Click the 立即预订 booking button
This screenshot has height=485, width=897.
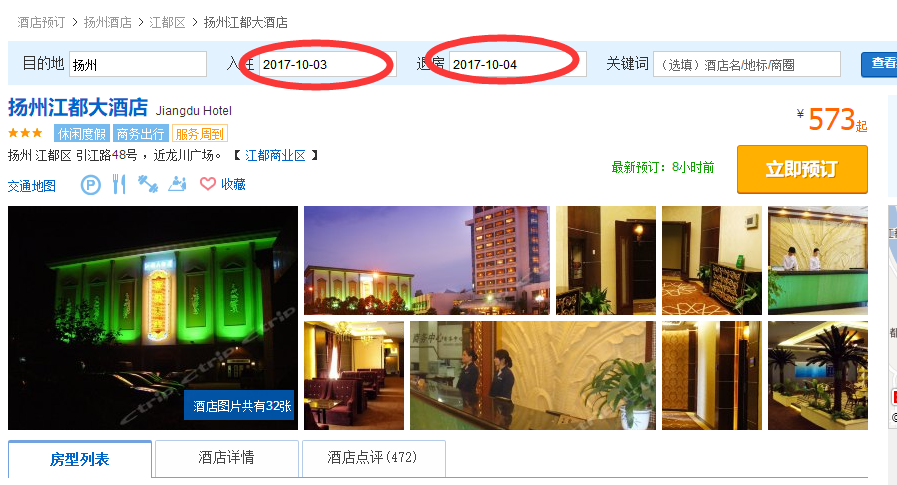(x=802, y=169)
